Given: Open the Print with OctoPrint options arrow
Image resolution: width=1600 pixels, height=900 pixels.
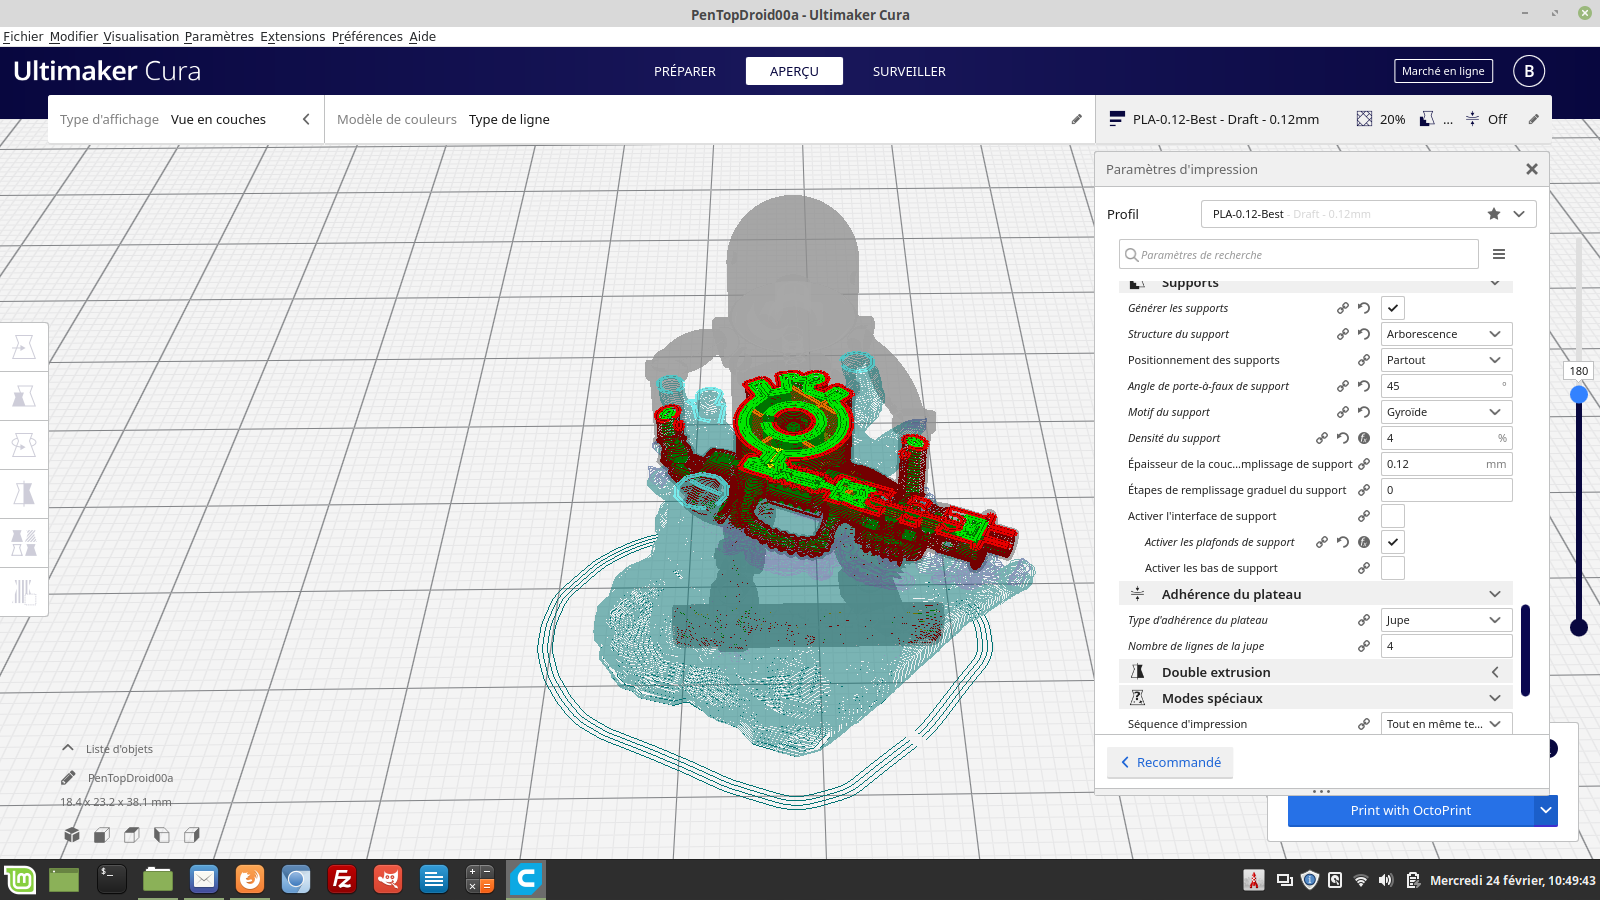Looking at the screenshot, I should [1546, 810].
